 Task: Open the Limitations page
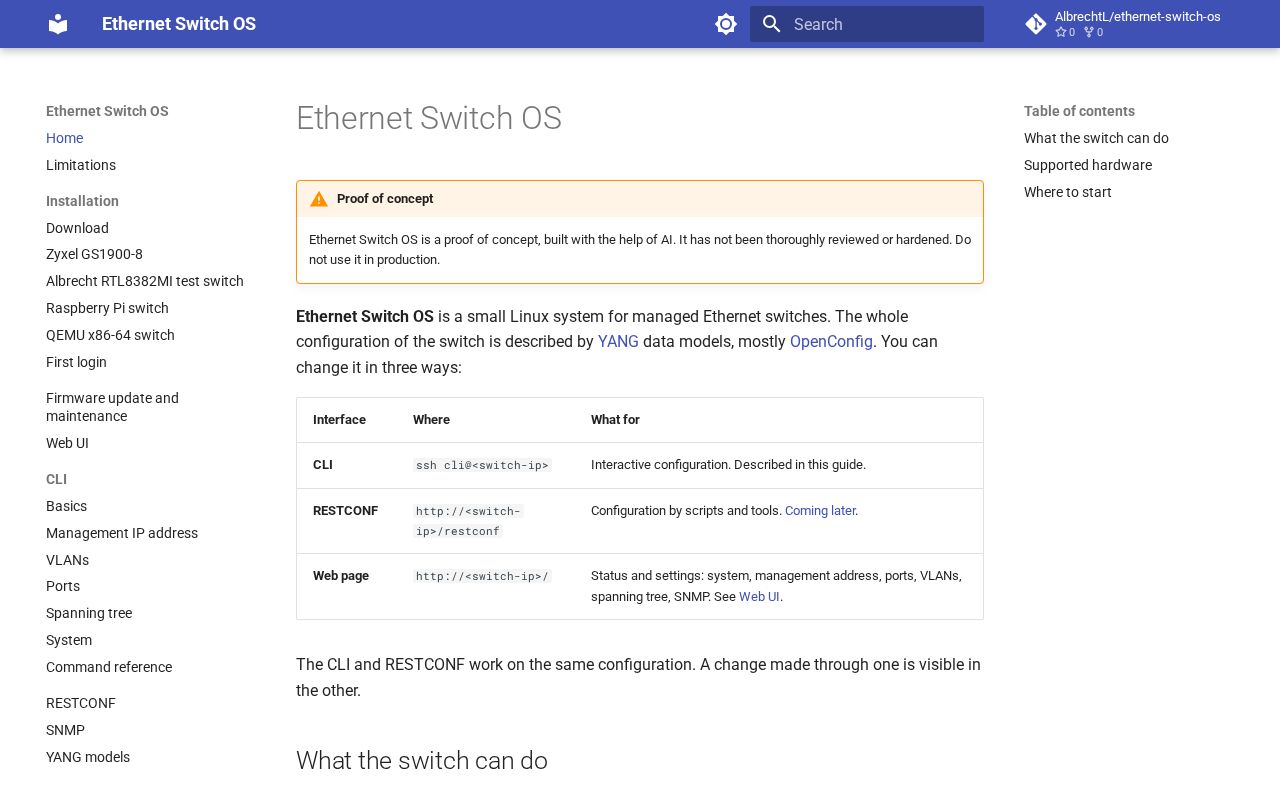(x=81, y=165)
